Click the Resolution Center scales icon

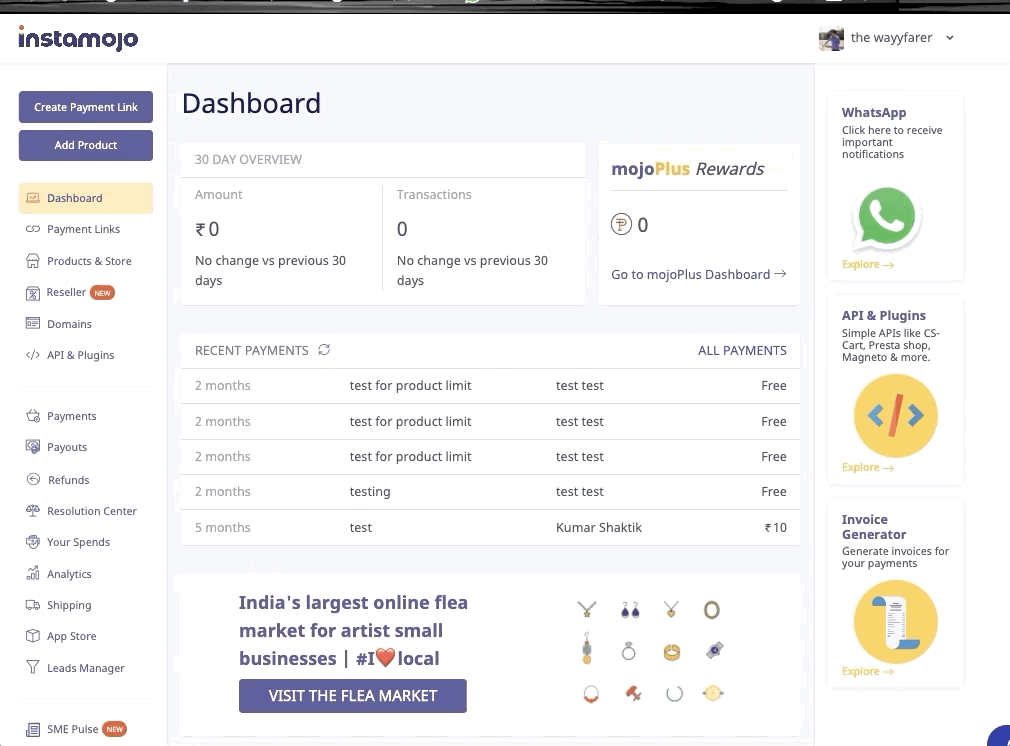click(33, 510)
